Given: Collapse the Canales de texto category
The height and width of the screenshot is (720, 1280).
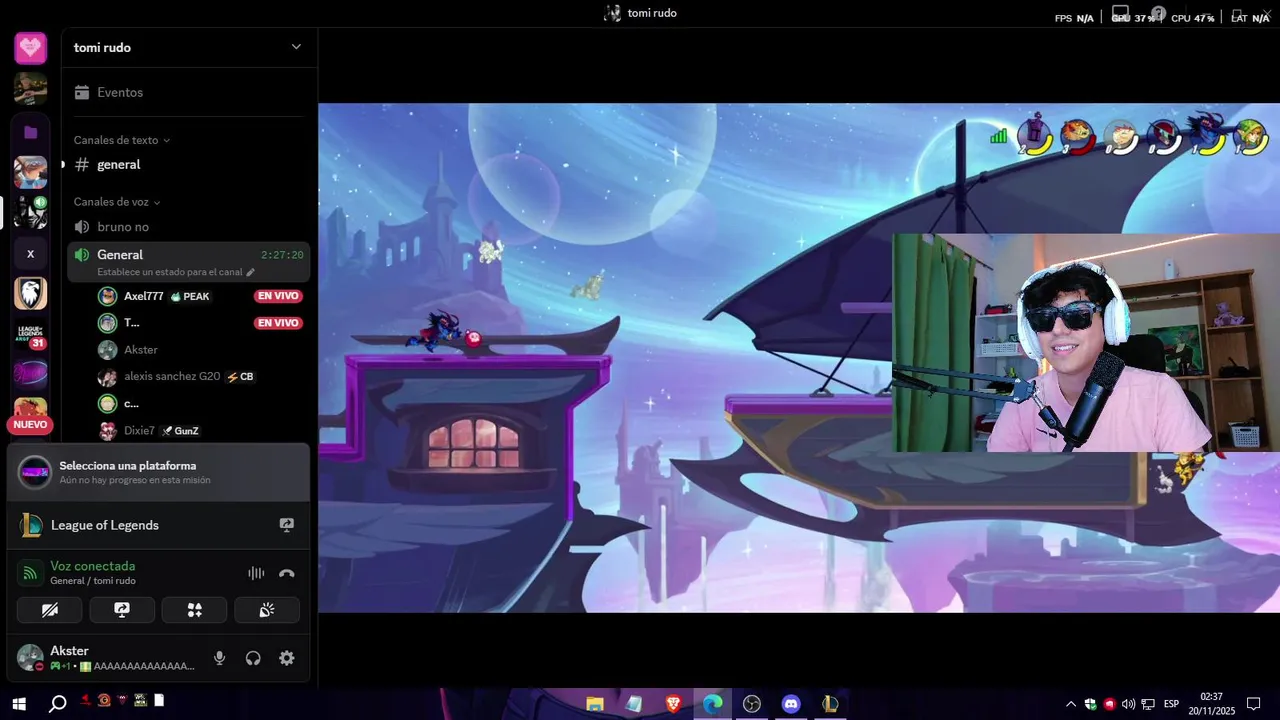Looking at the screenshot, I should [121, 140].
